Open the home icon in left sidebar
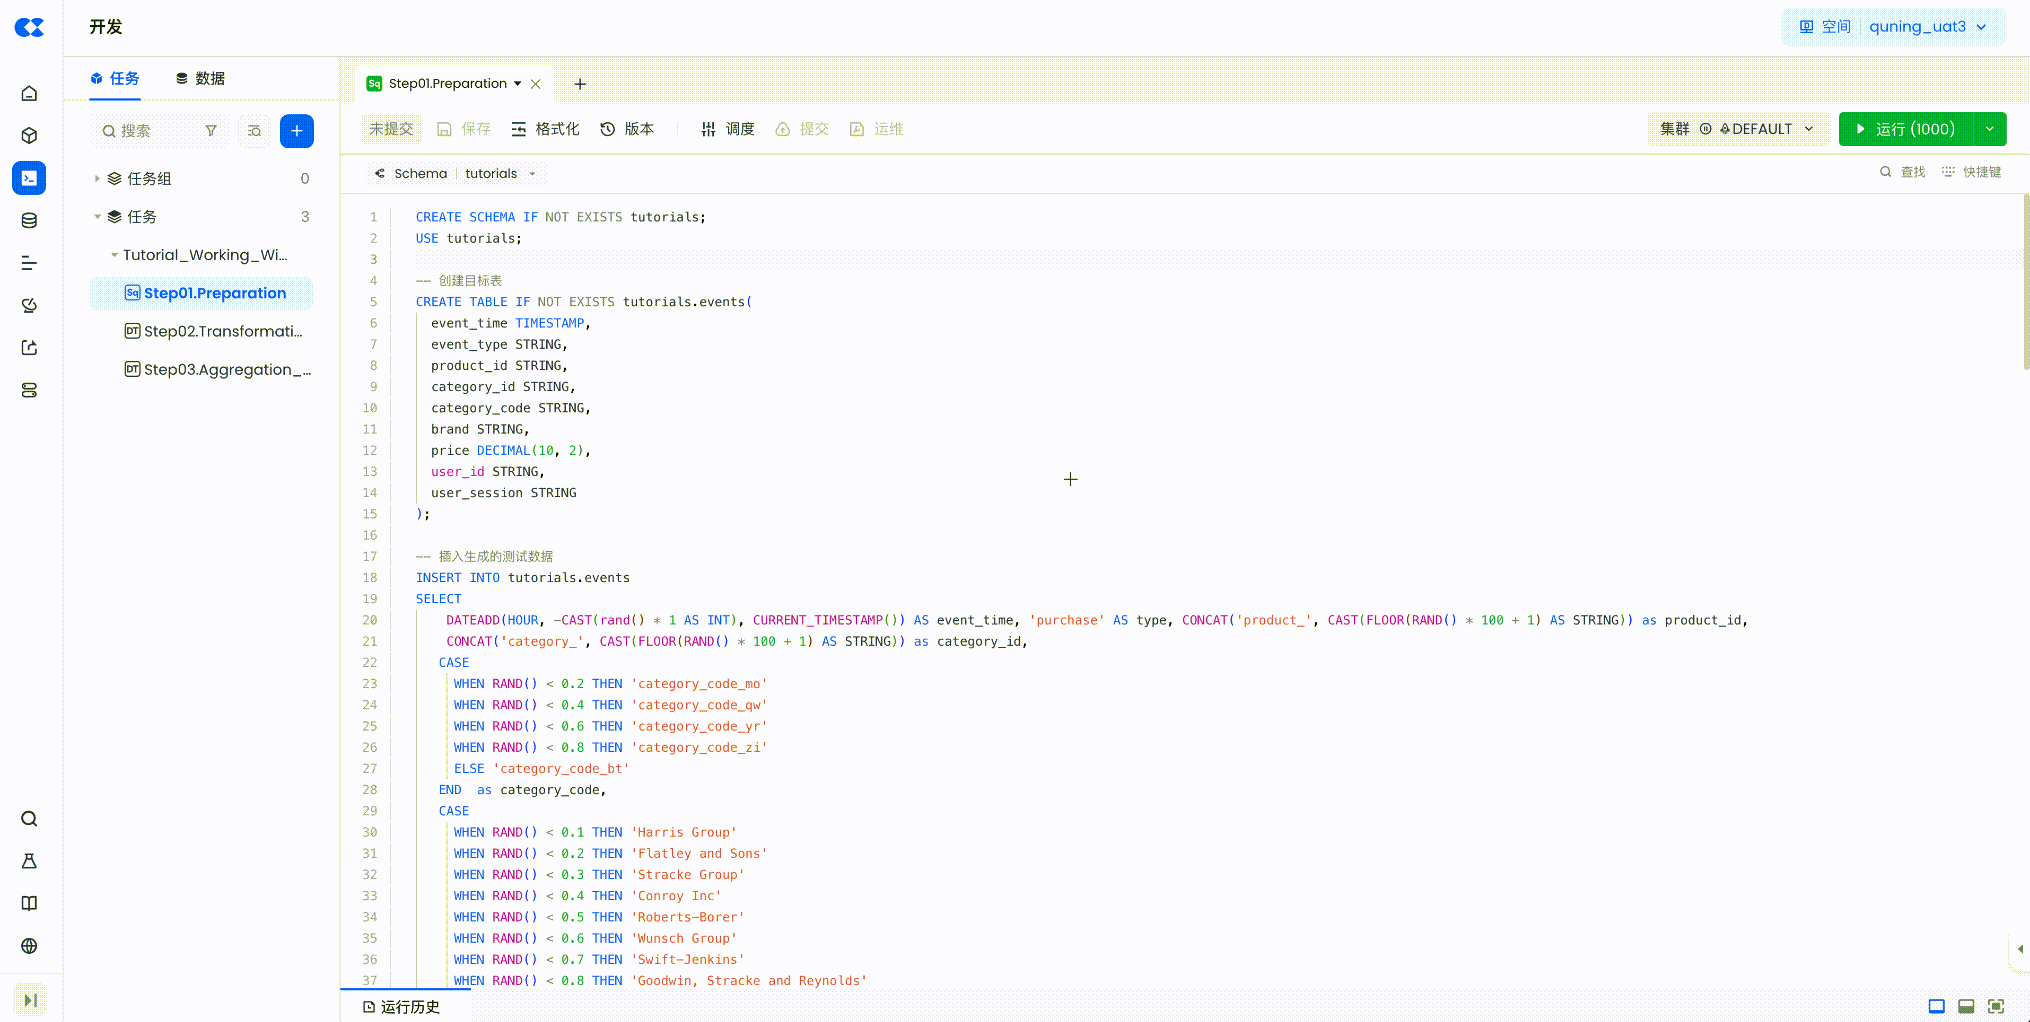 click(29, 93)
